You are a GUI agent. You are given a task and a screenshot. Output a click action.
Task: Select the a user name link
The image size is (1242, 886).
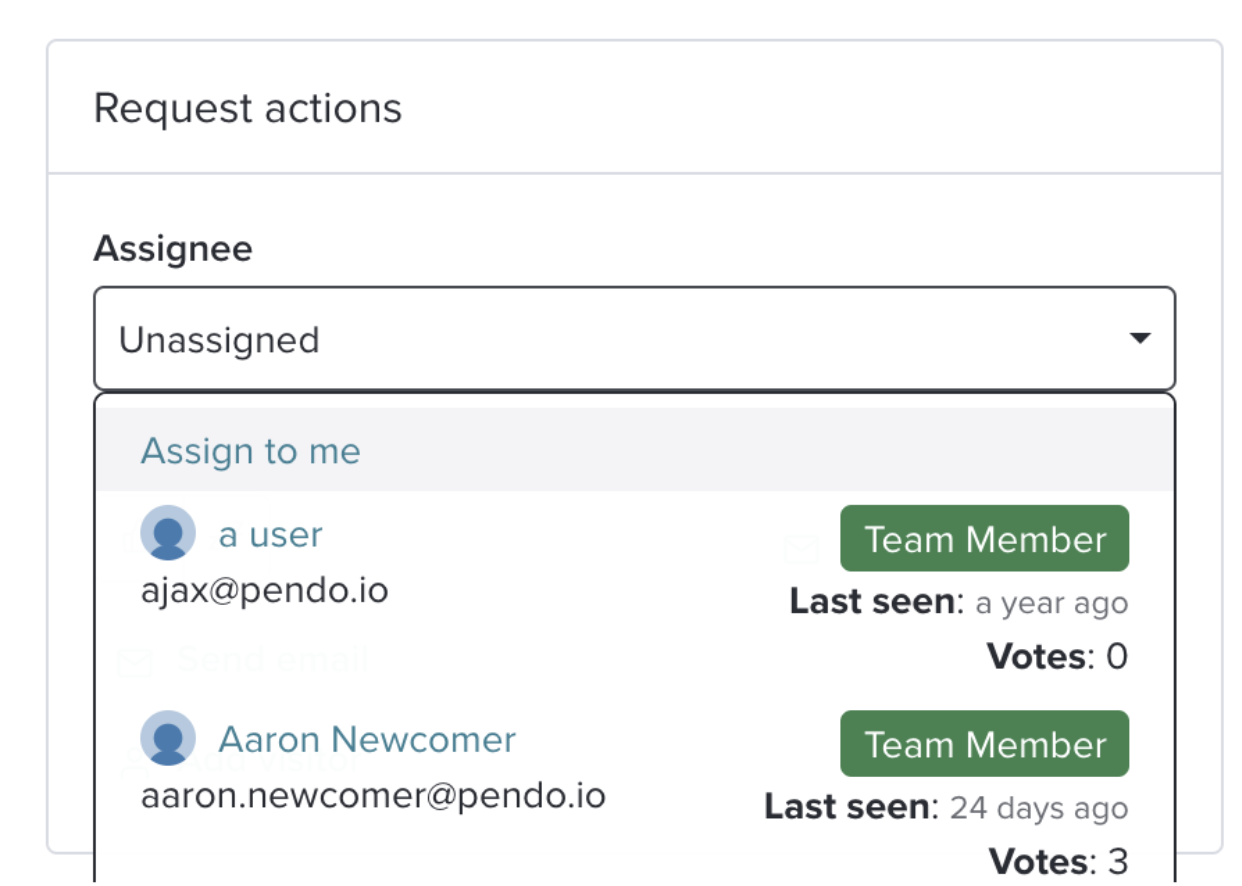(270, 534)
